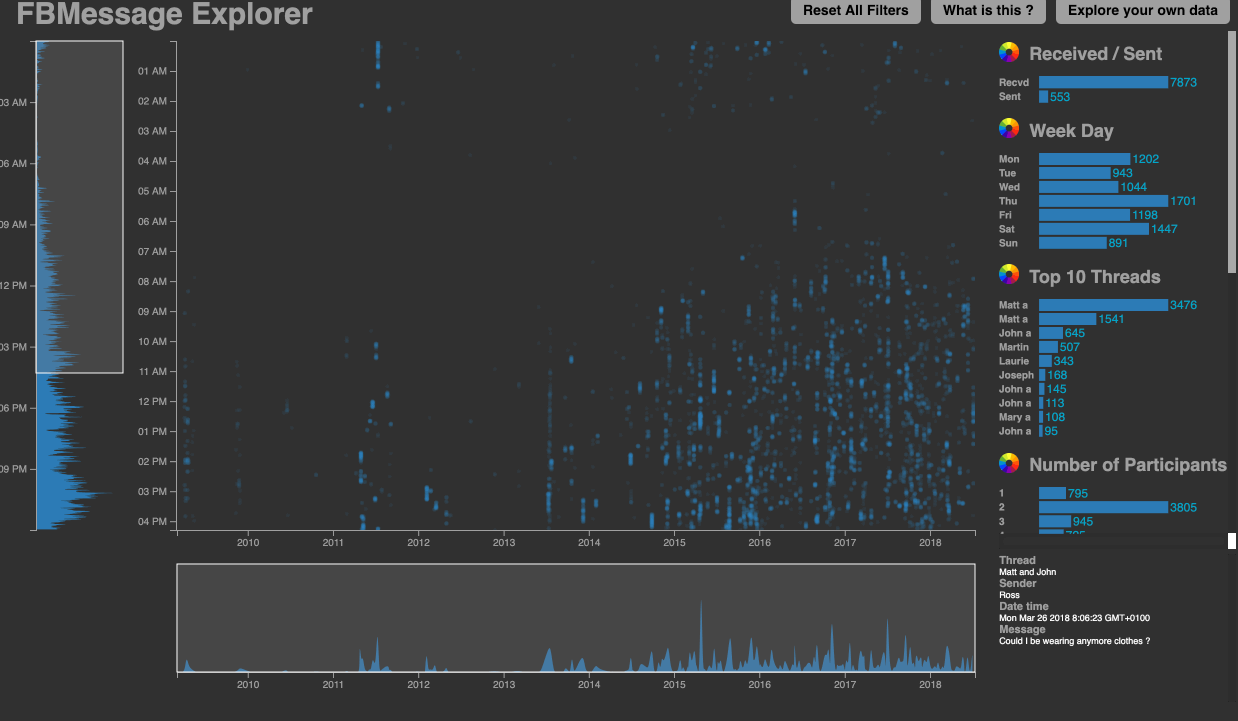Select the Mon bar in Week Day
Viewport: 1238px width, 721px height.
click(x=1084, y=159)
